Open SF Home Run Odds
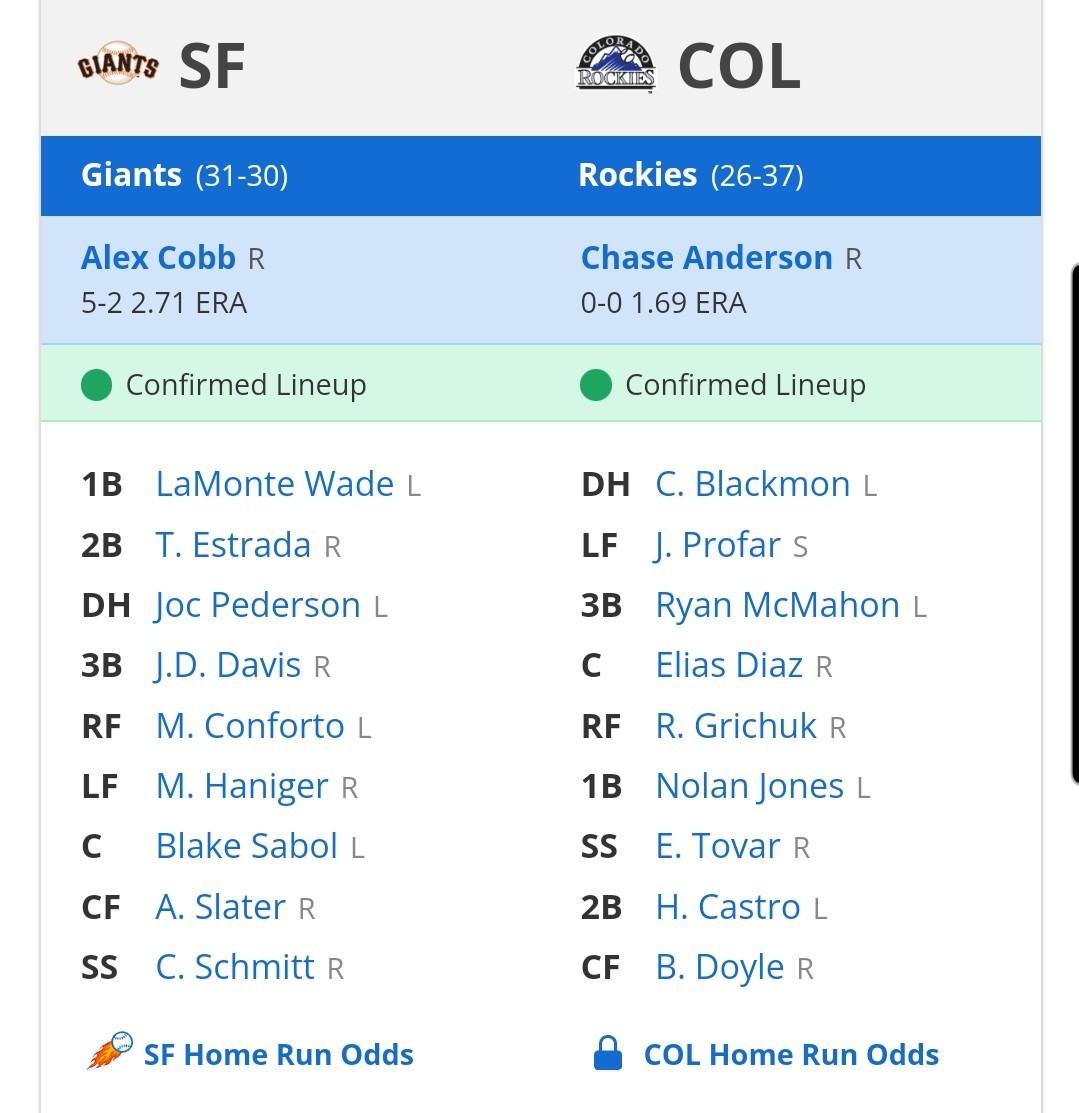1079x1113 pixels. pos(278,1055)
